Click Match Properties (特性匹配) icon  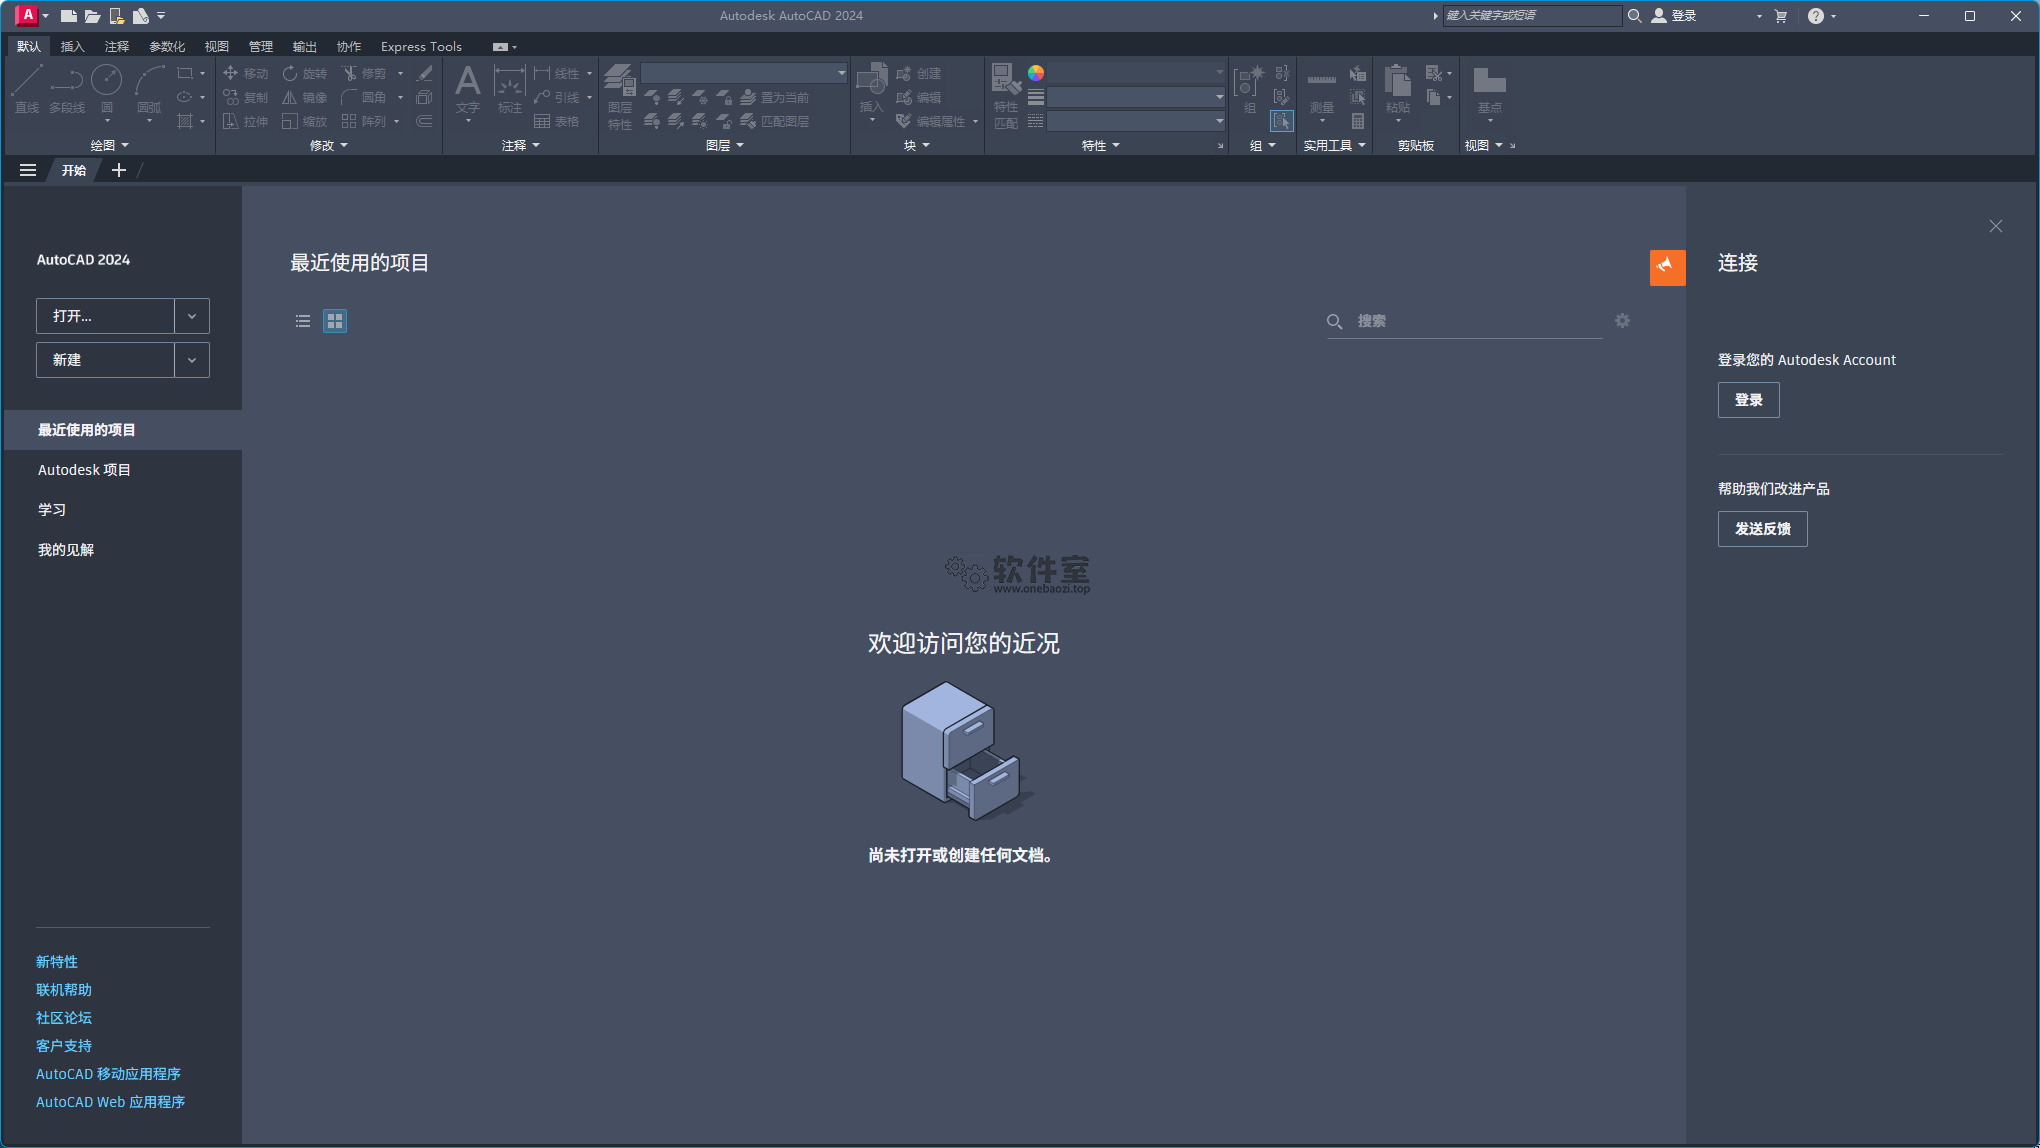1006,79
